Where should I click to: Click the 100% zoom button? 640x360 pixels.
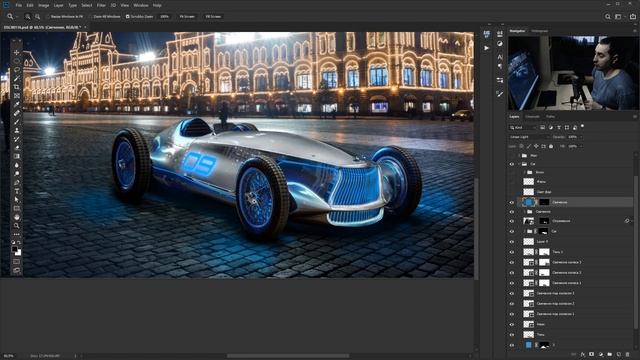point(164,17)
